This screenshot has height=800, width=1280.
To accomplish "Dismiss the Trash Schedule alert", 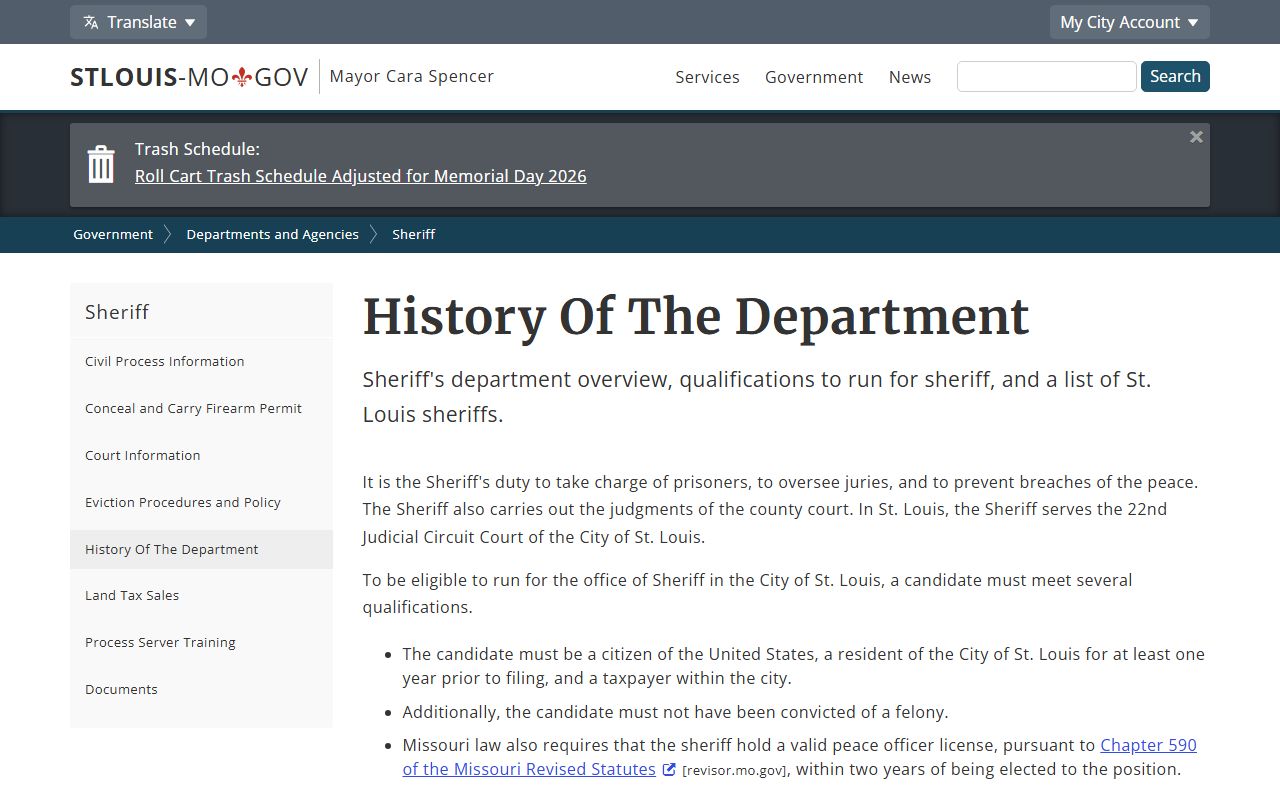I will click(1196, 137).
